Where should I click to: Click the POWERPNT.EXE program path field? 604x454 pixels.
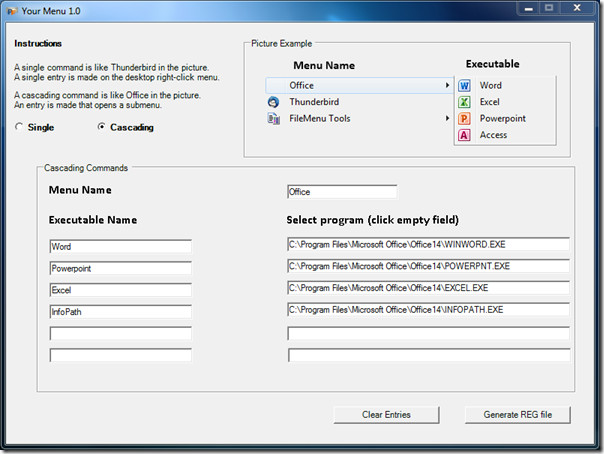click(x=429, y=266)
